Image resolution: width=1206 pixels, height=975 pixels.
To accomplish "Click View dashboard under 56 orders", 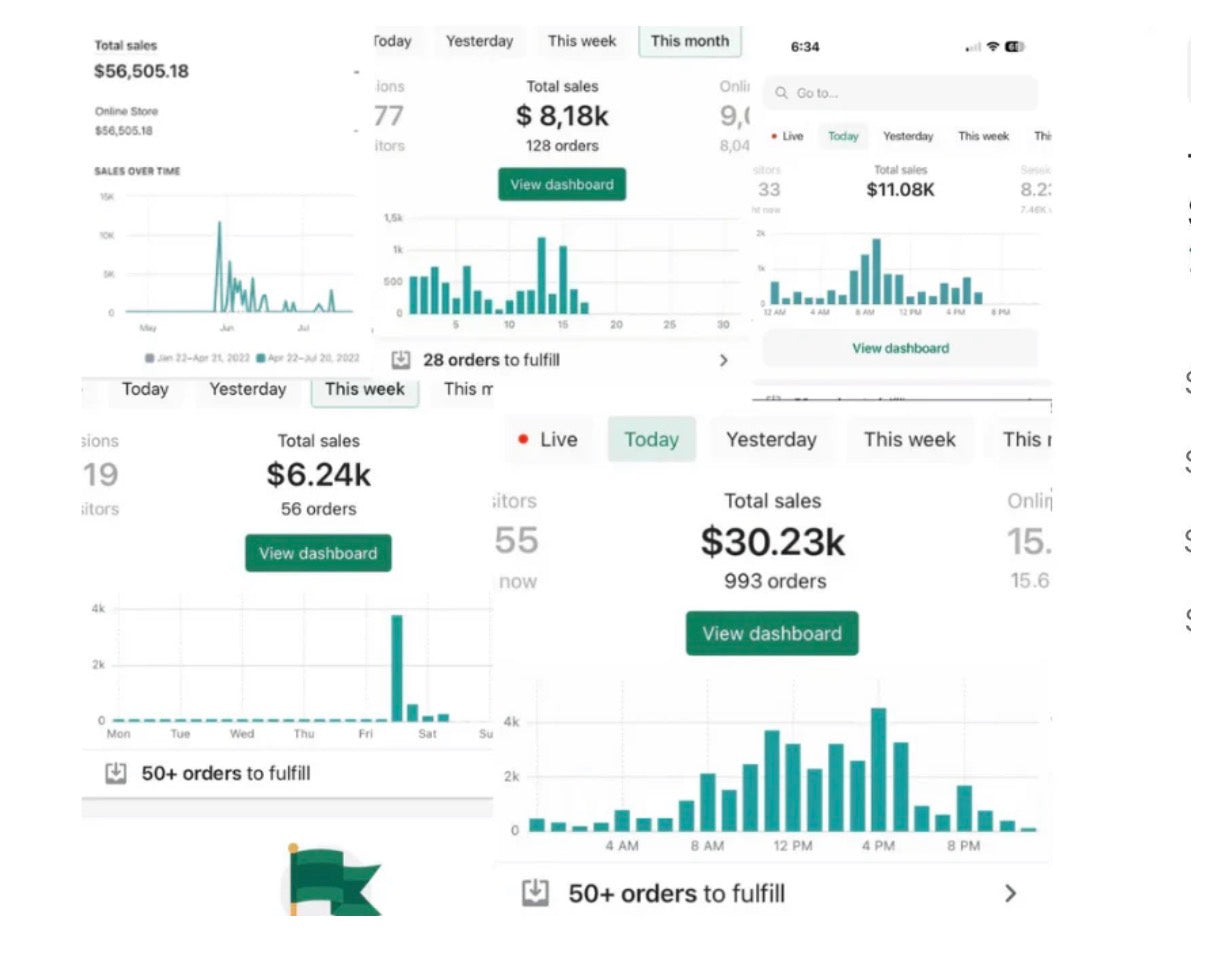I will click(318, 553).
